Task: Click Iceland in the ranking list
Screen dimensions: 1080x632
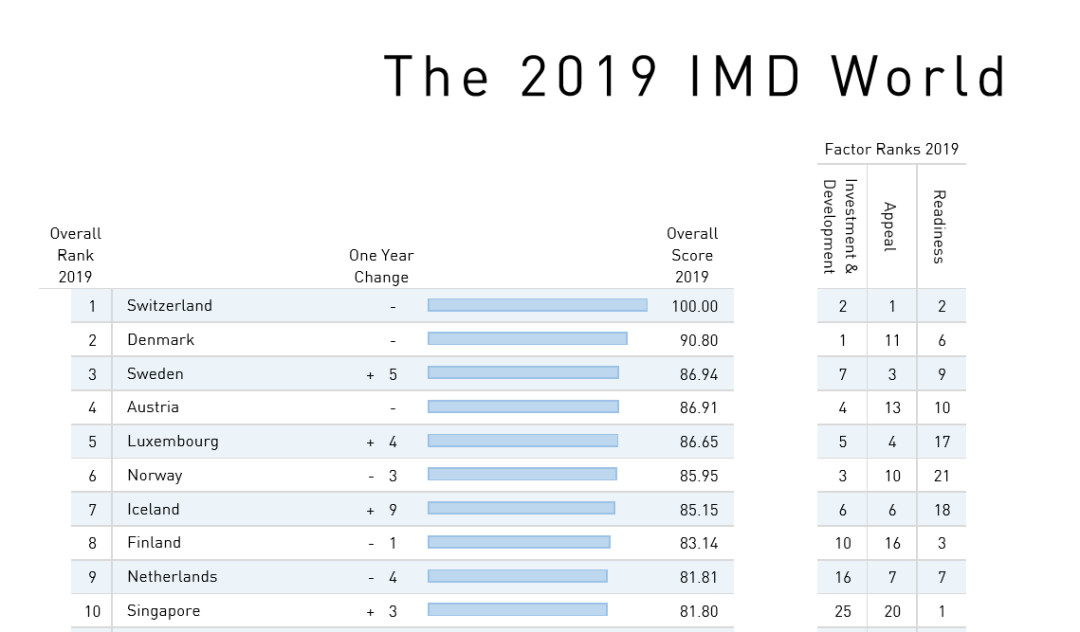Action: [x=153, y=509]
